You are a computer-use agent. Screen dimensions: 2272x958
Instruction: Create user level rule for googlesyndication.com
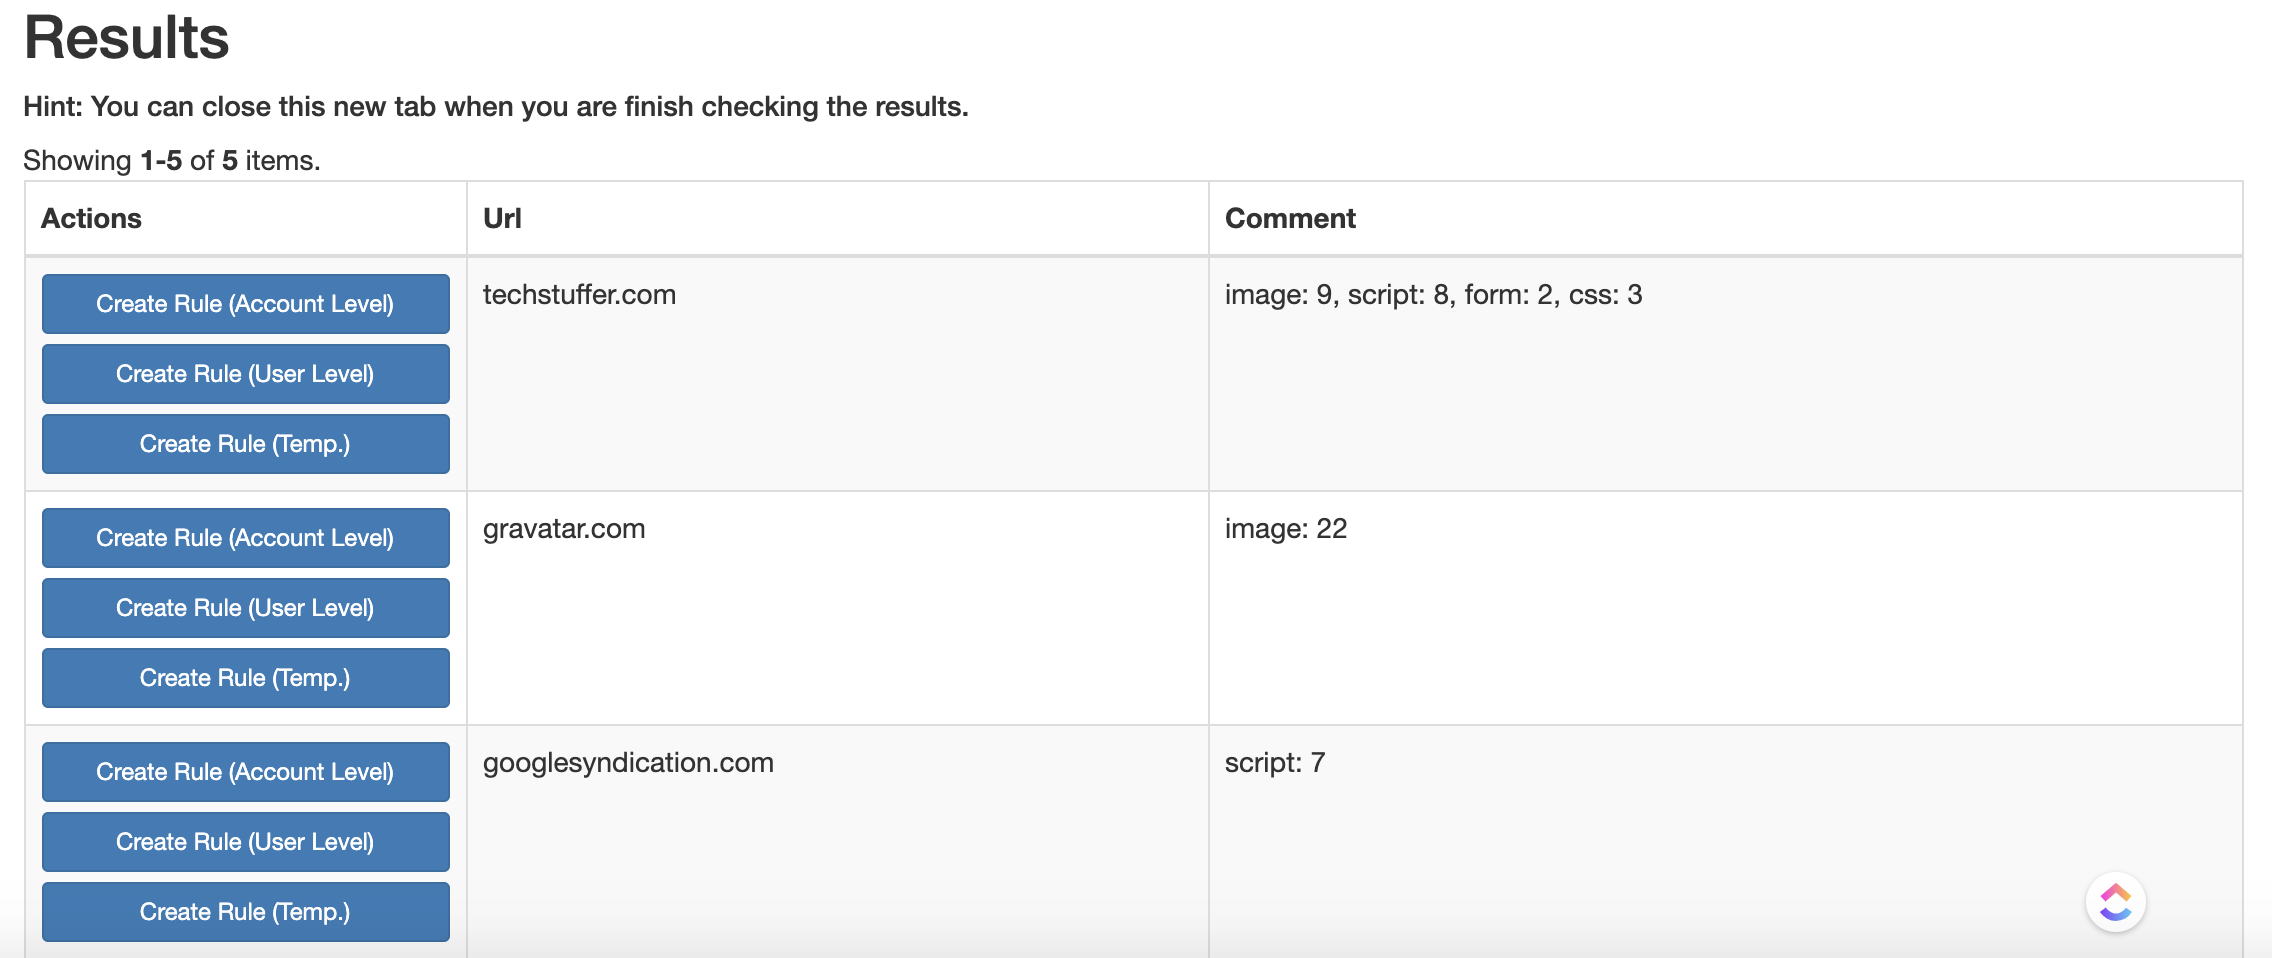pos(245,842)
